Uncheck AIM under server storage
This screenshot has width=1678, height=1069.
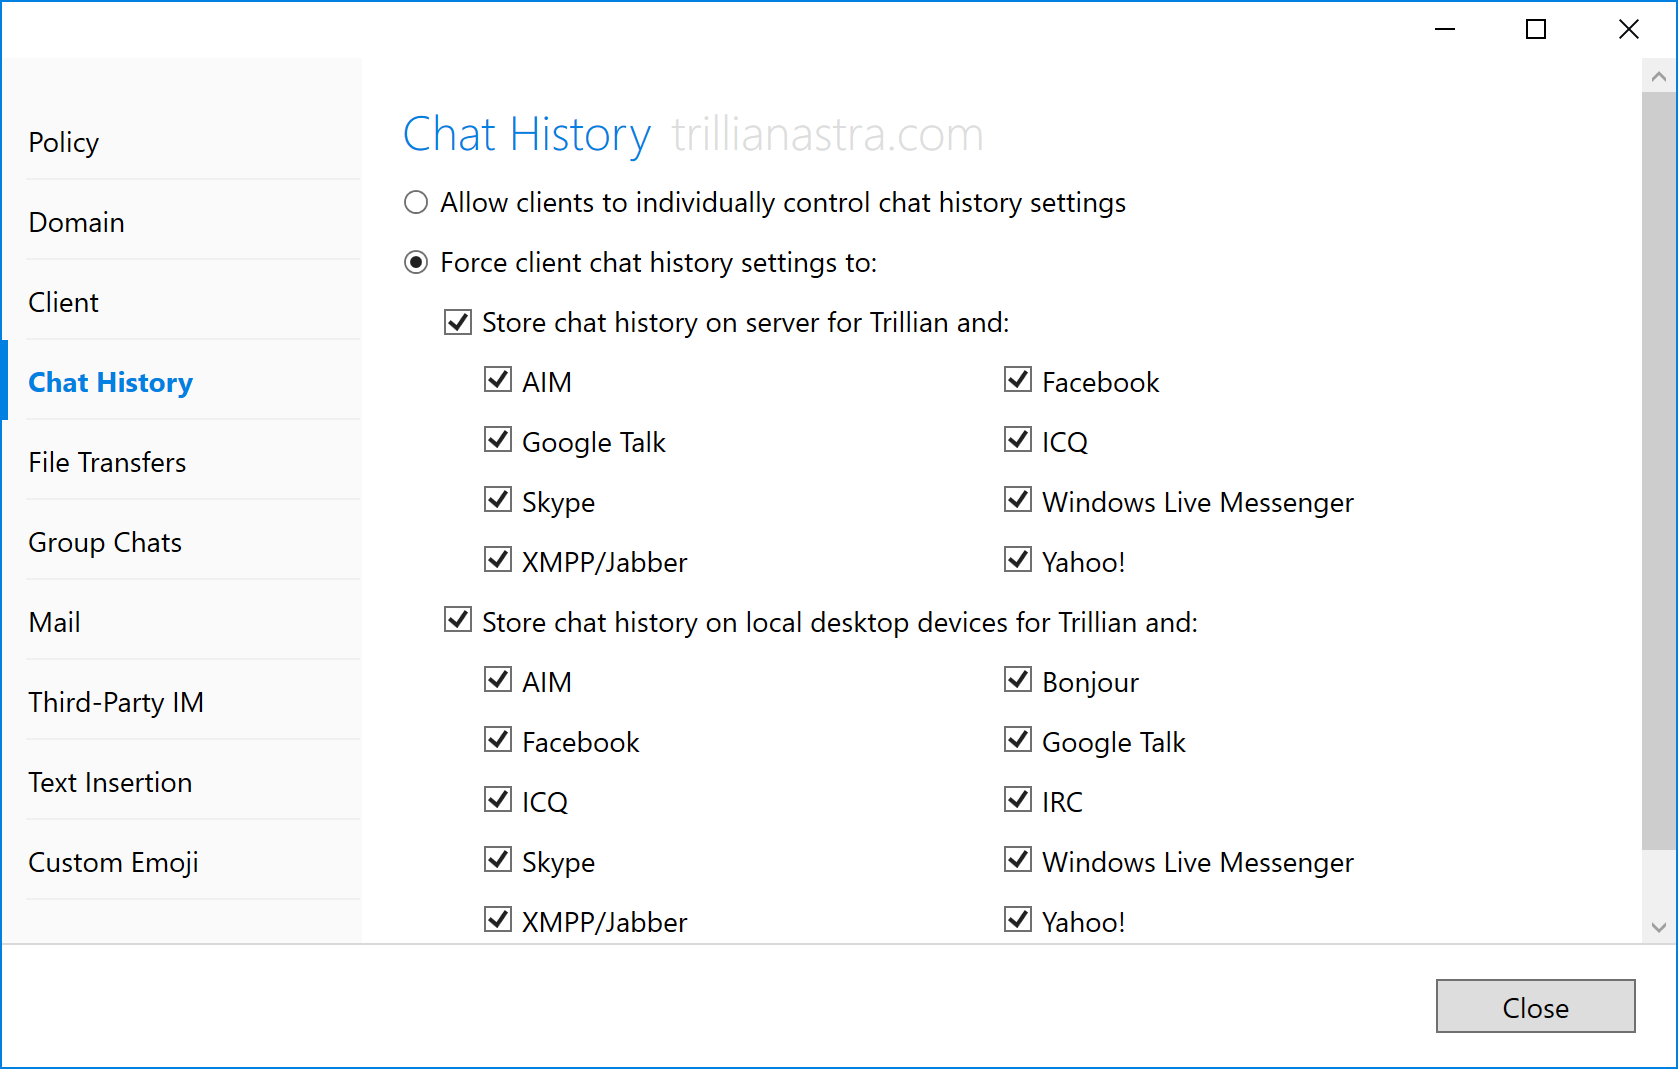coord(498,380)
